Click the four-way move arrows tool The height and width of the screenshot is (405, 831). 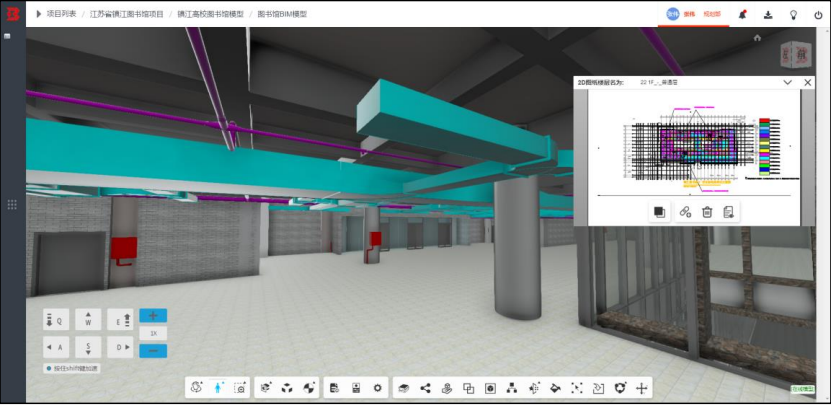[x=641, y=388]
